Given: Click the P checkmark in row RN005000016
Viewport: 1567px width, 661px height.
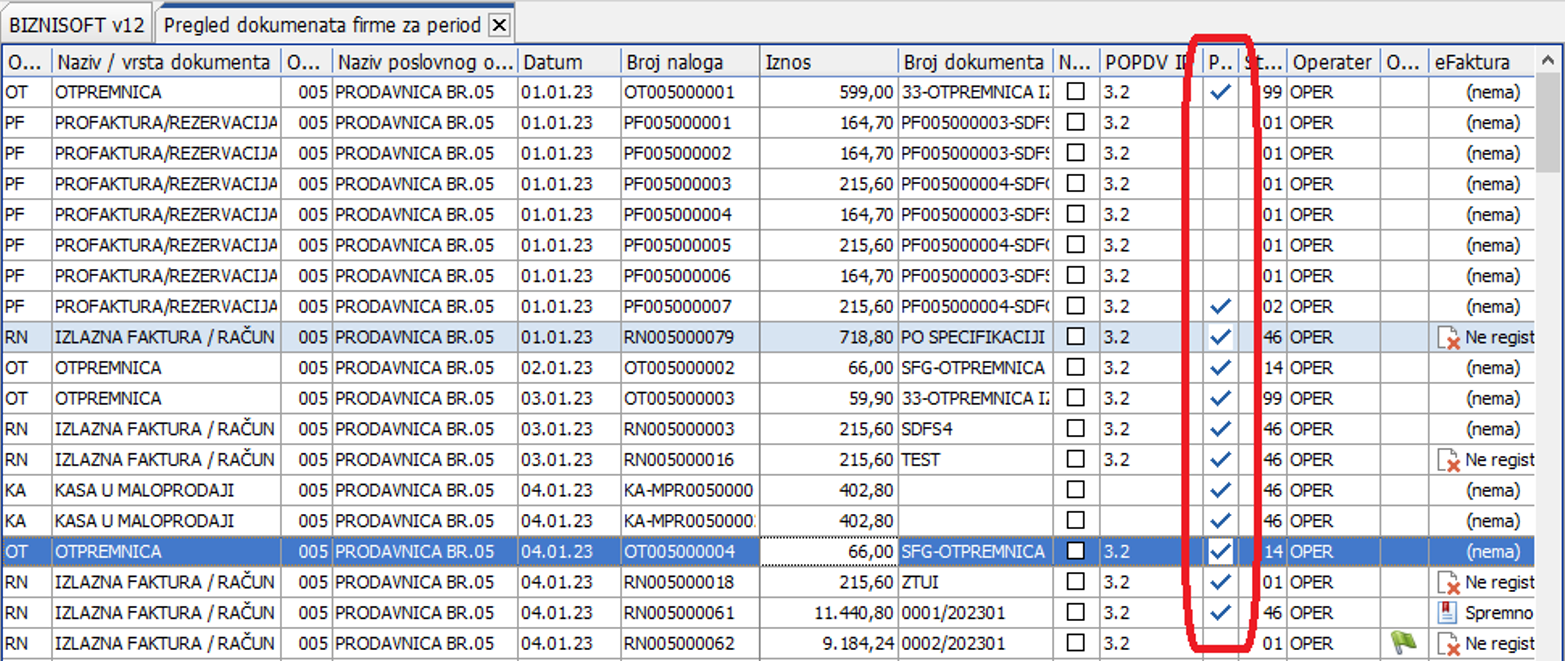Looking at the screenshot, I should (x=1220, y=459).
